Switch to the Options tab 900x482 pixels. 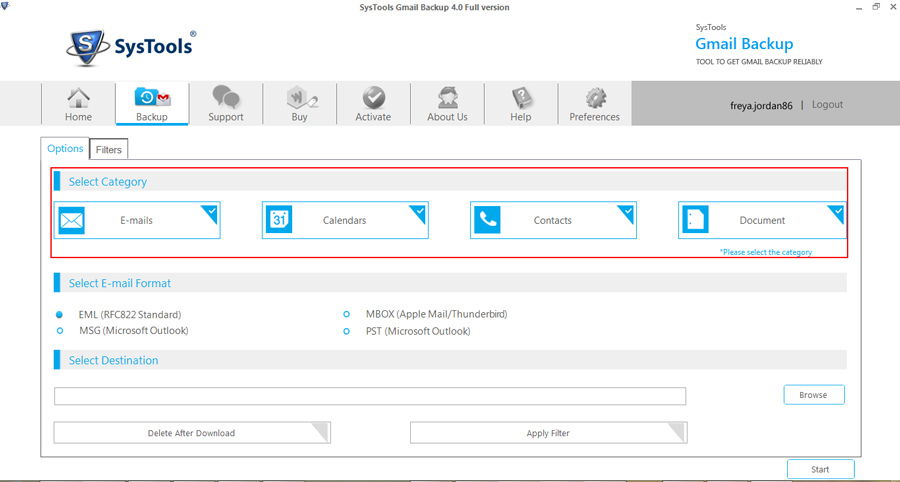click(x=65, y=148)
